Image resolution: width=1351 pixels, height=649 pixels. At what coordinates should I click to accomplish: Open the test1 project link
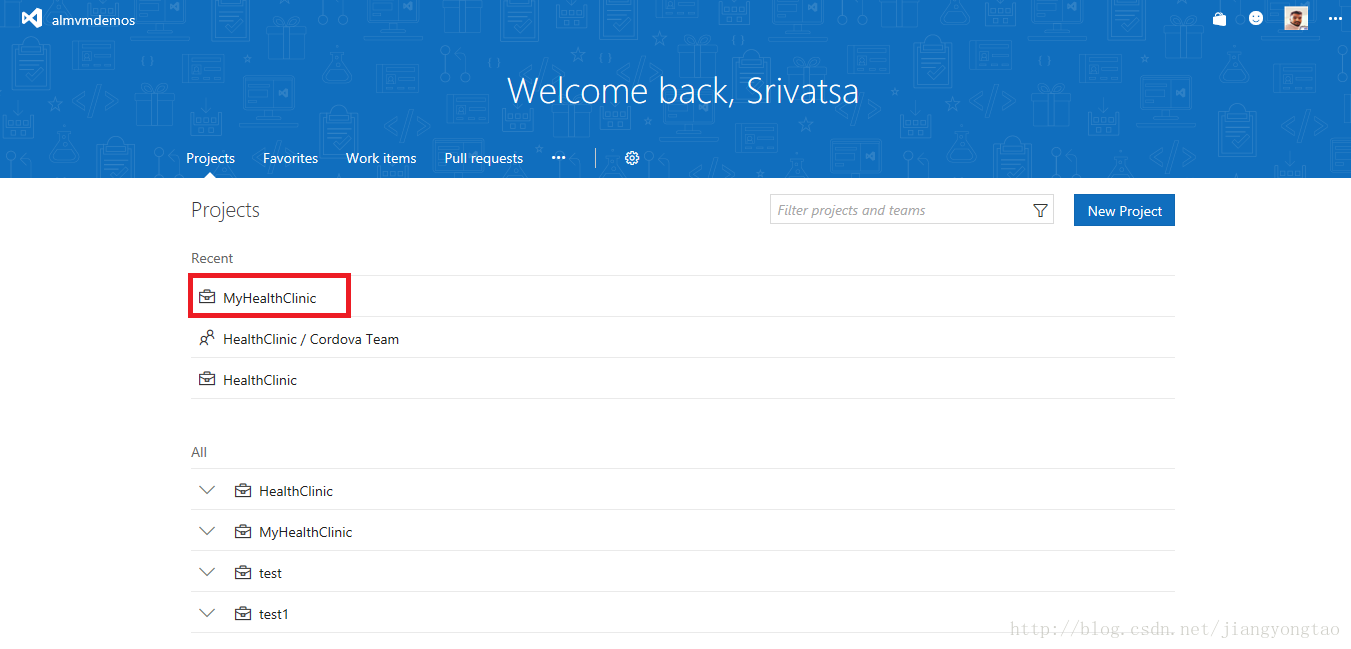click(273, 614)
